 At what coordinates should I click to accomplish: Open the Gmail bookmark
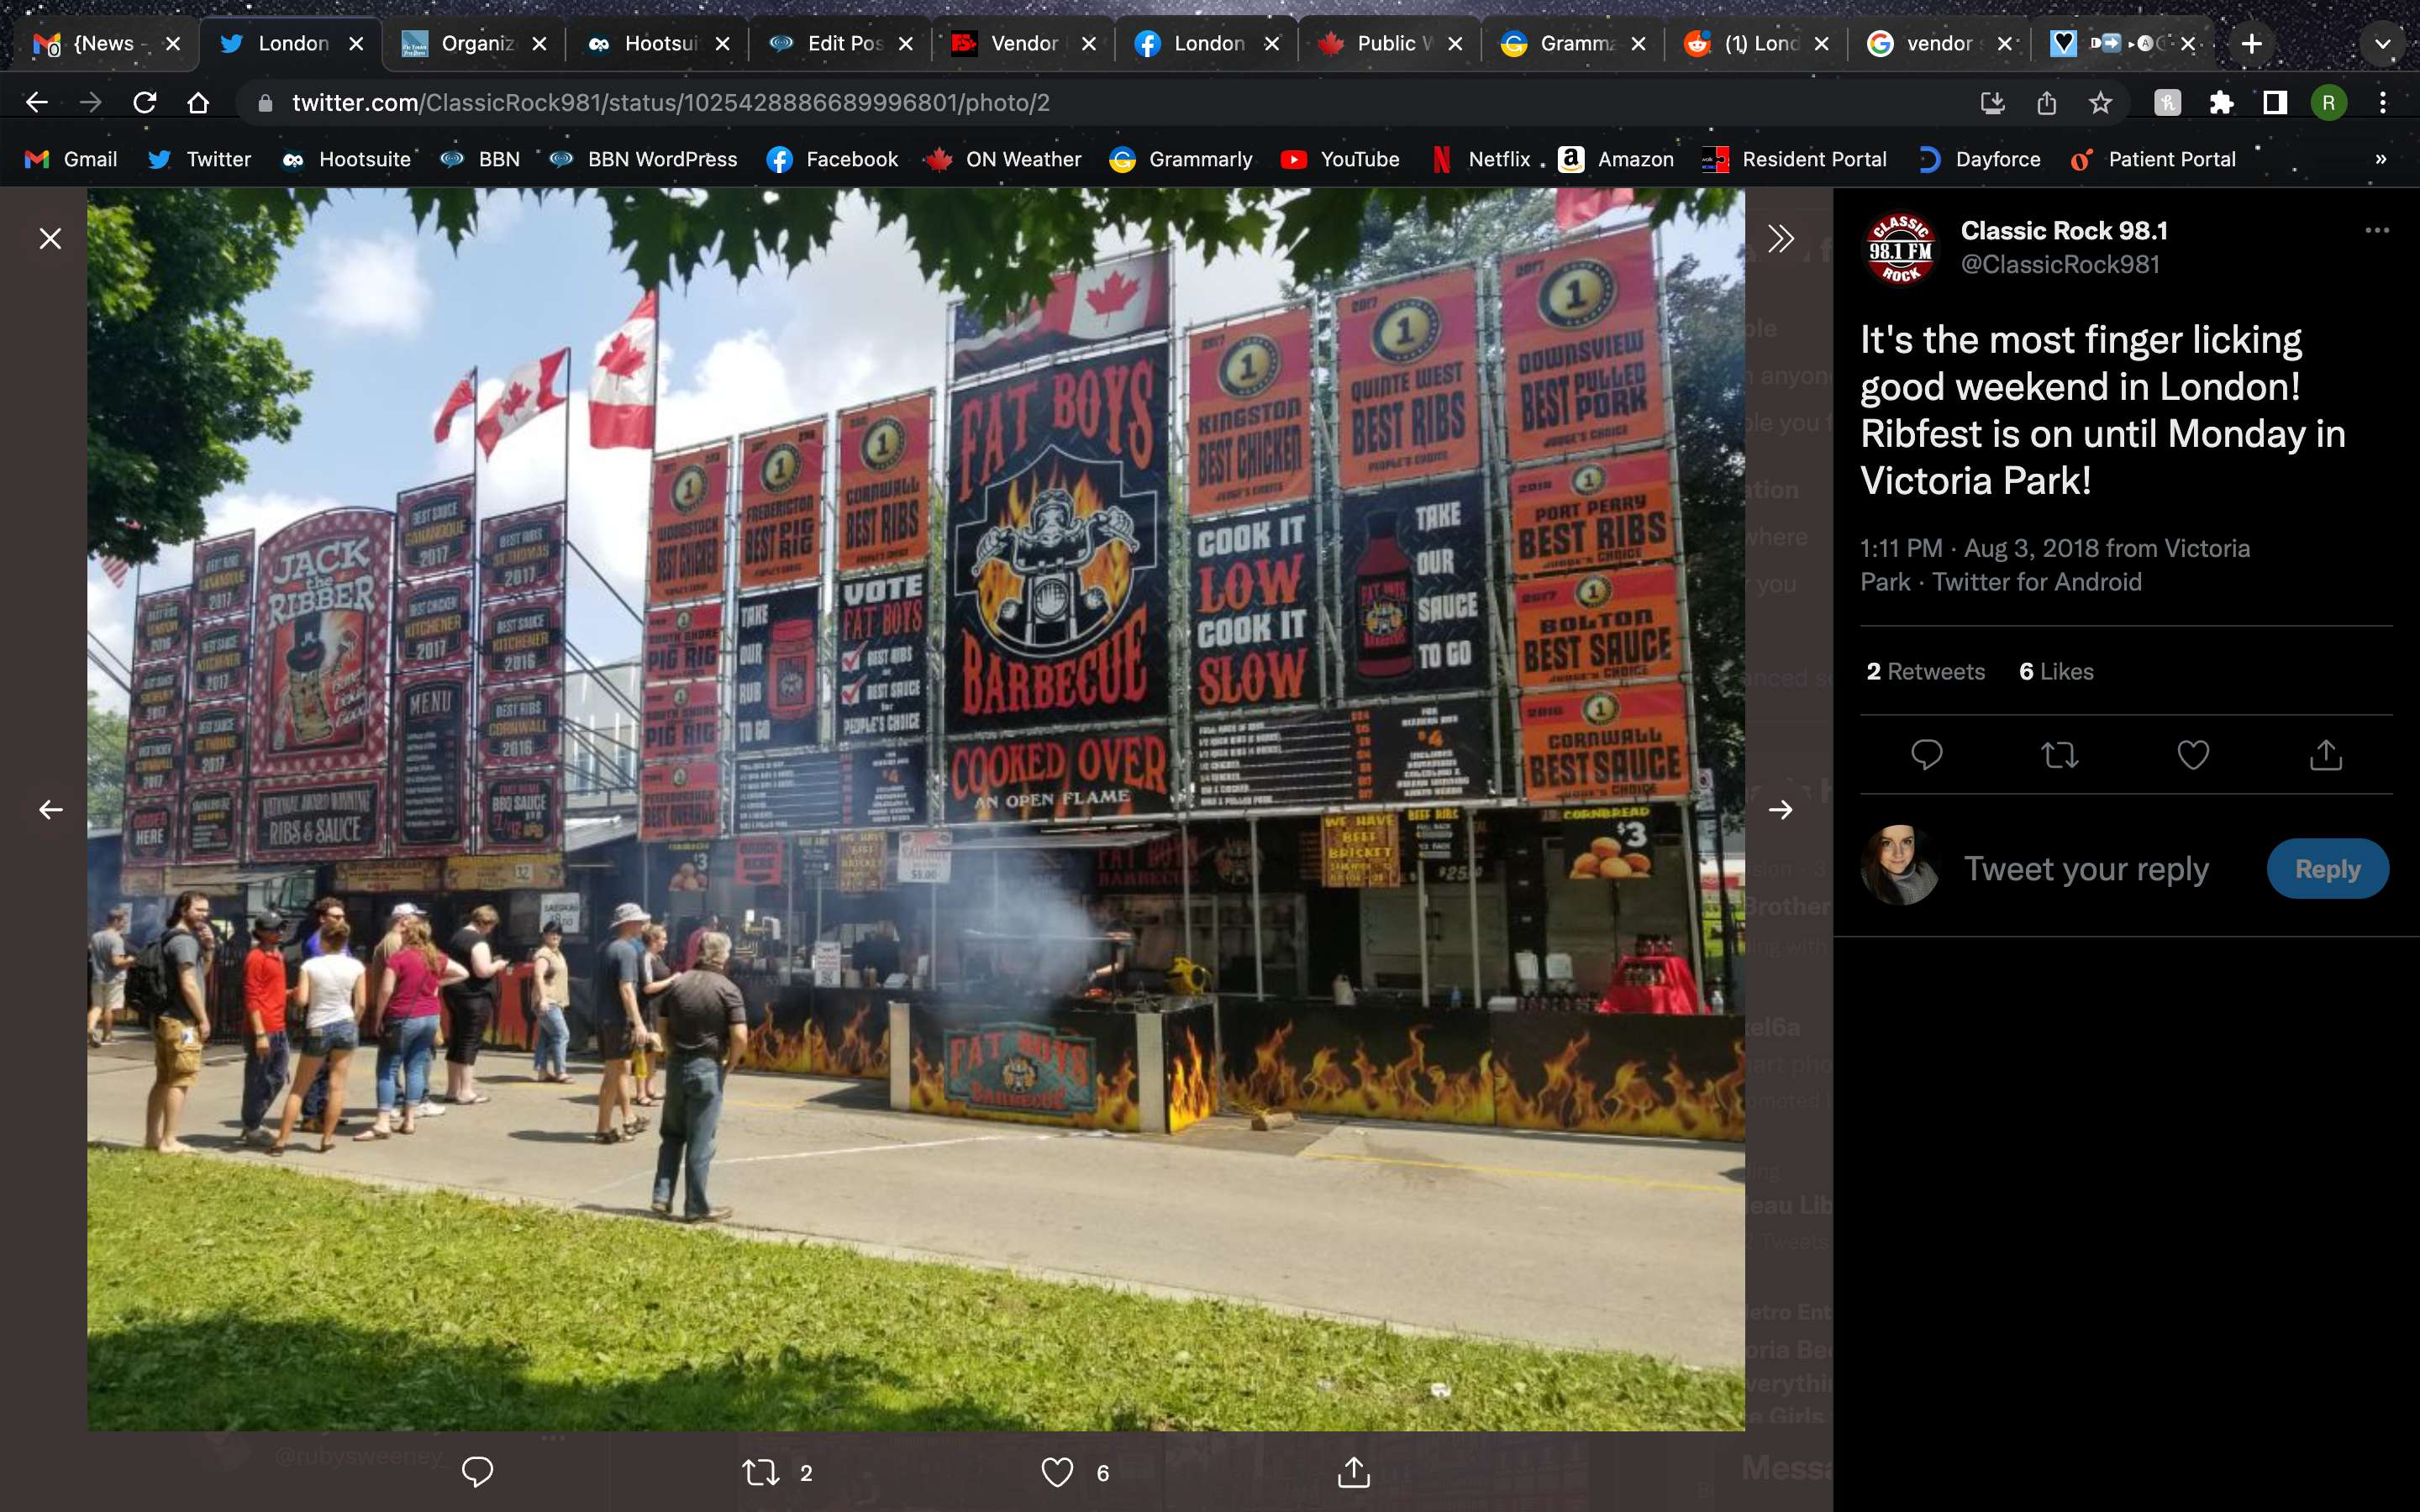[72, 159]
